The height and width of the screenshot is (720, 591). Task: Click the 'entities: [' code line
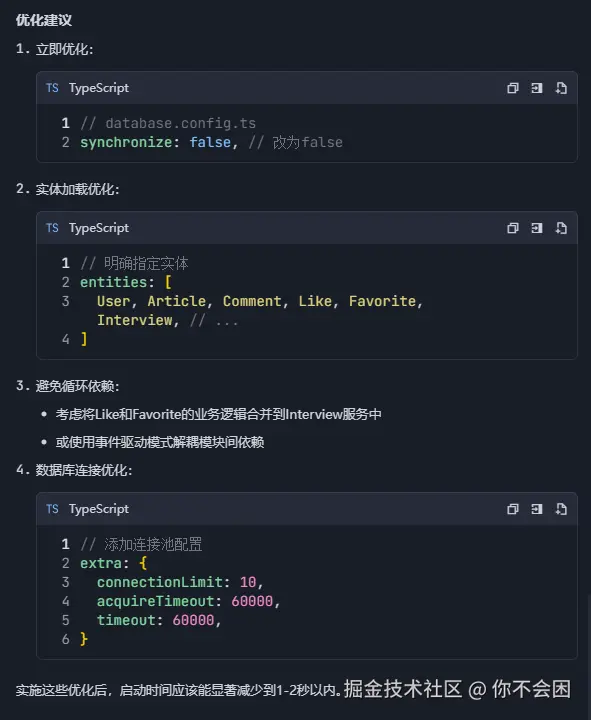click(126, 282)
